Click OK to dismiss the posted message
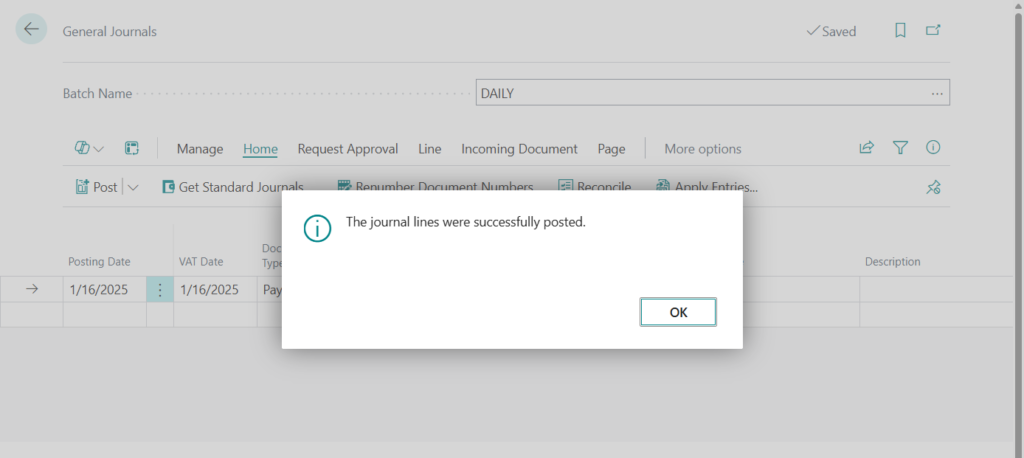Screen dimensions: 1024x458 tap(678, 312)
